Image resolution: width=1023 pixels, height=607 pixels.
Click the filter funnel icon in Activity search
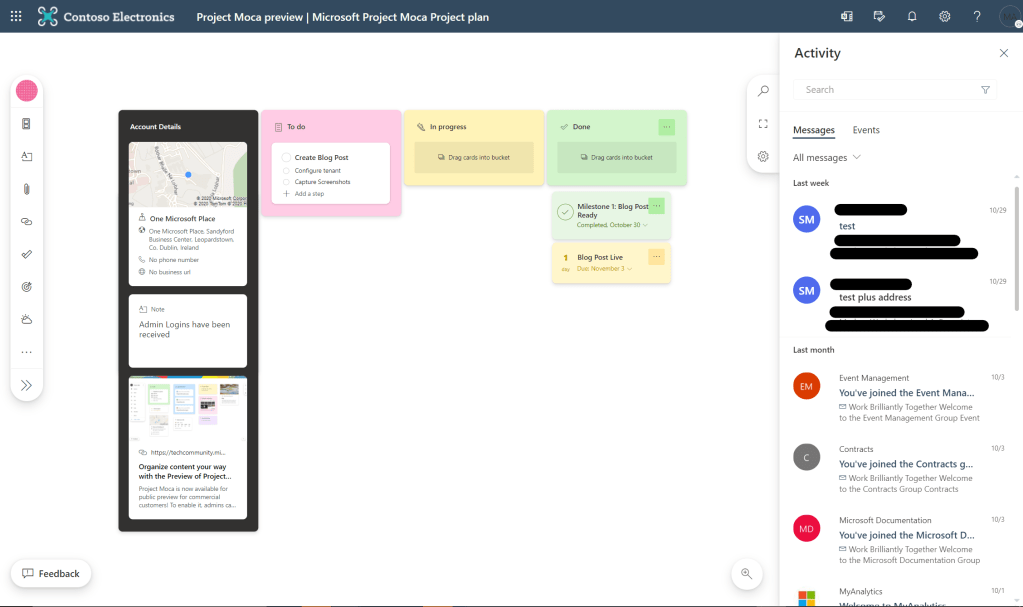[x=985, y=90]
